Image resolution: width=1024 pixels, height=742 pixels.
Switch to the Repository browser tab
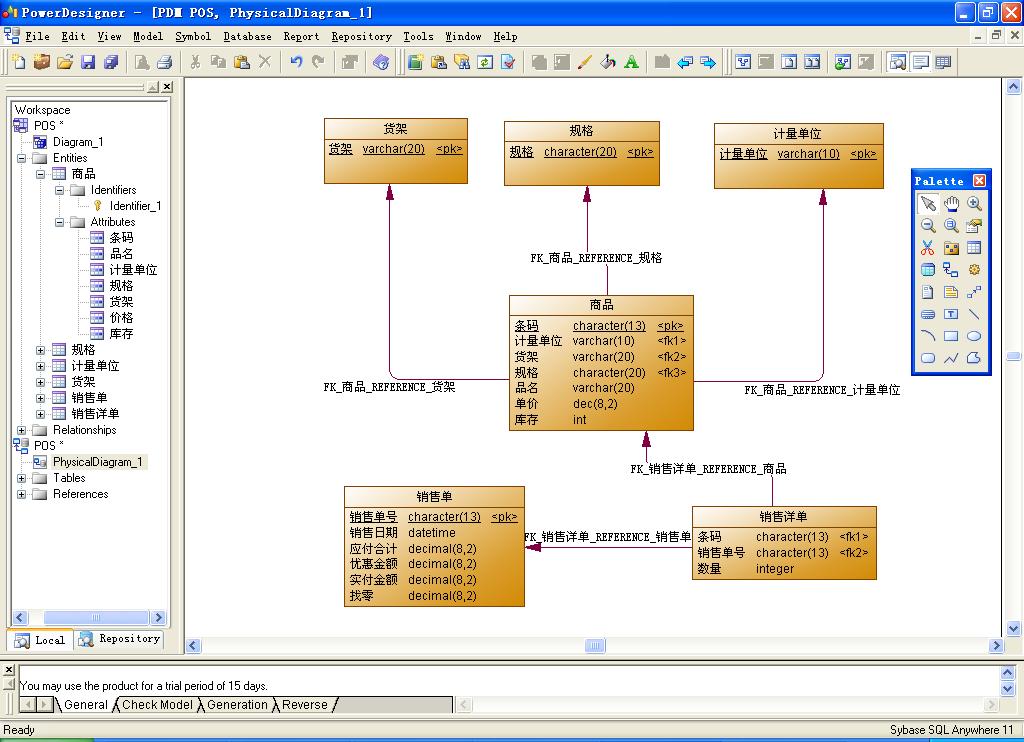tap(120, 639)
